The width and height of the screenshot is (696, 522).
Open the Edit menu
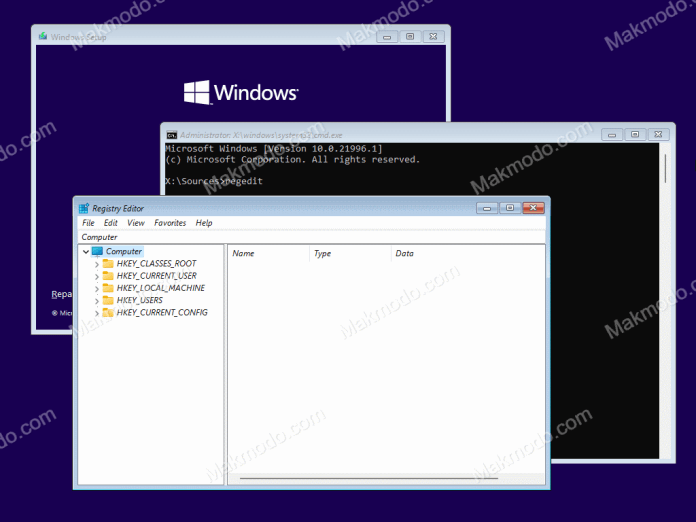[111, 223]
